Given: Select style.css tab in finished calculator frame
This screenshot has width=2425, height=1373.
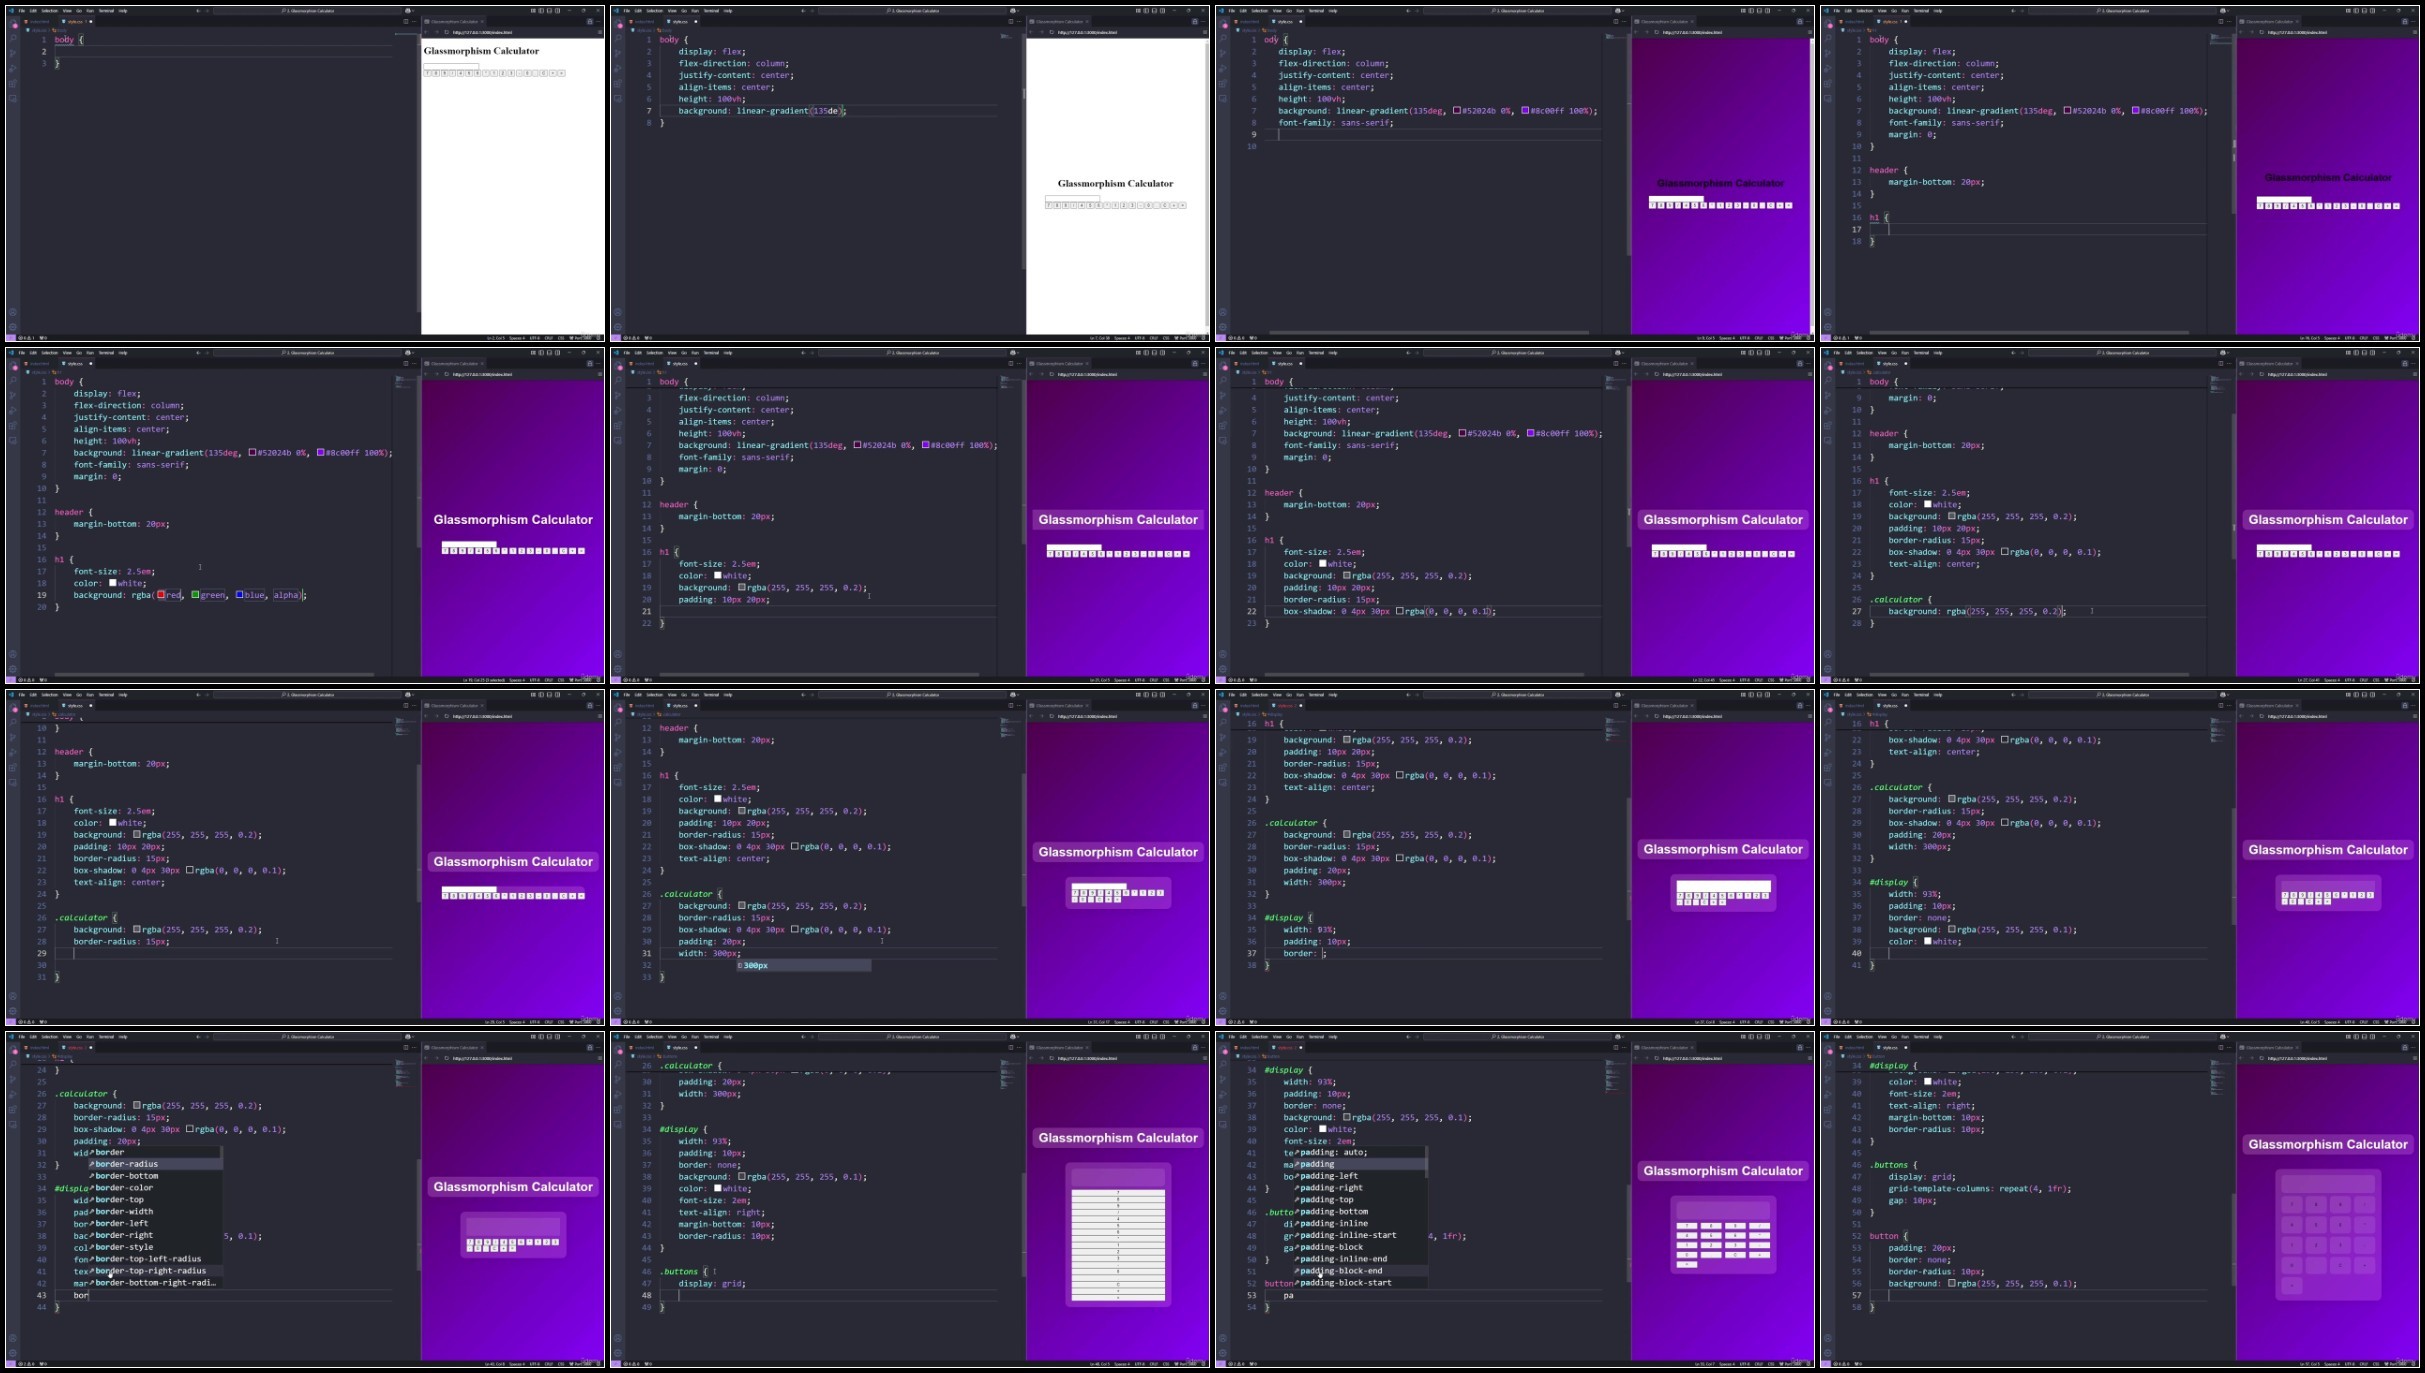Looking at the screenshot, I should click(x=1890, y=1047).
